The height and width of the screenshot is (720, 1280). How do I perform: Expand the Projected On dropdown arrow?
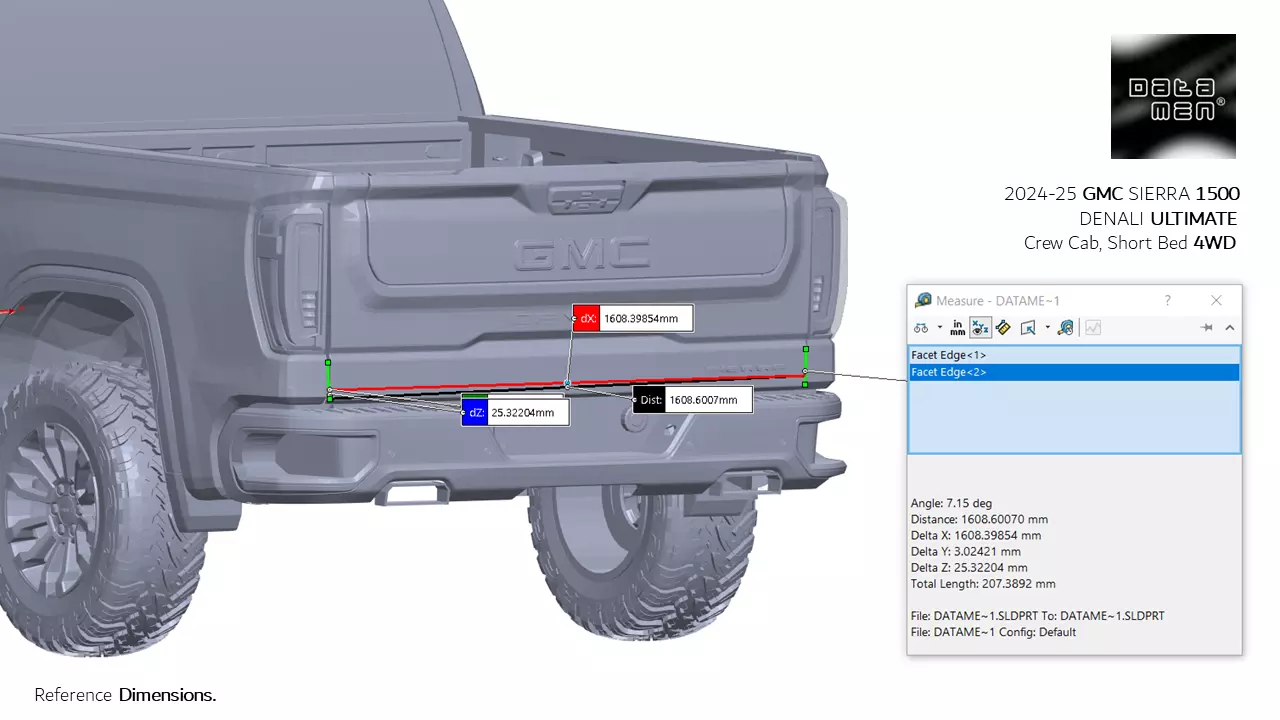click(1047, 328)
